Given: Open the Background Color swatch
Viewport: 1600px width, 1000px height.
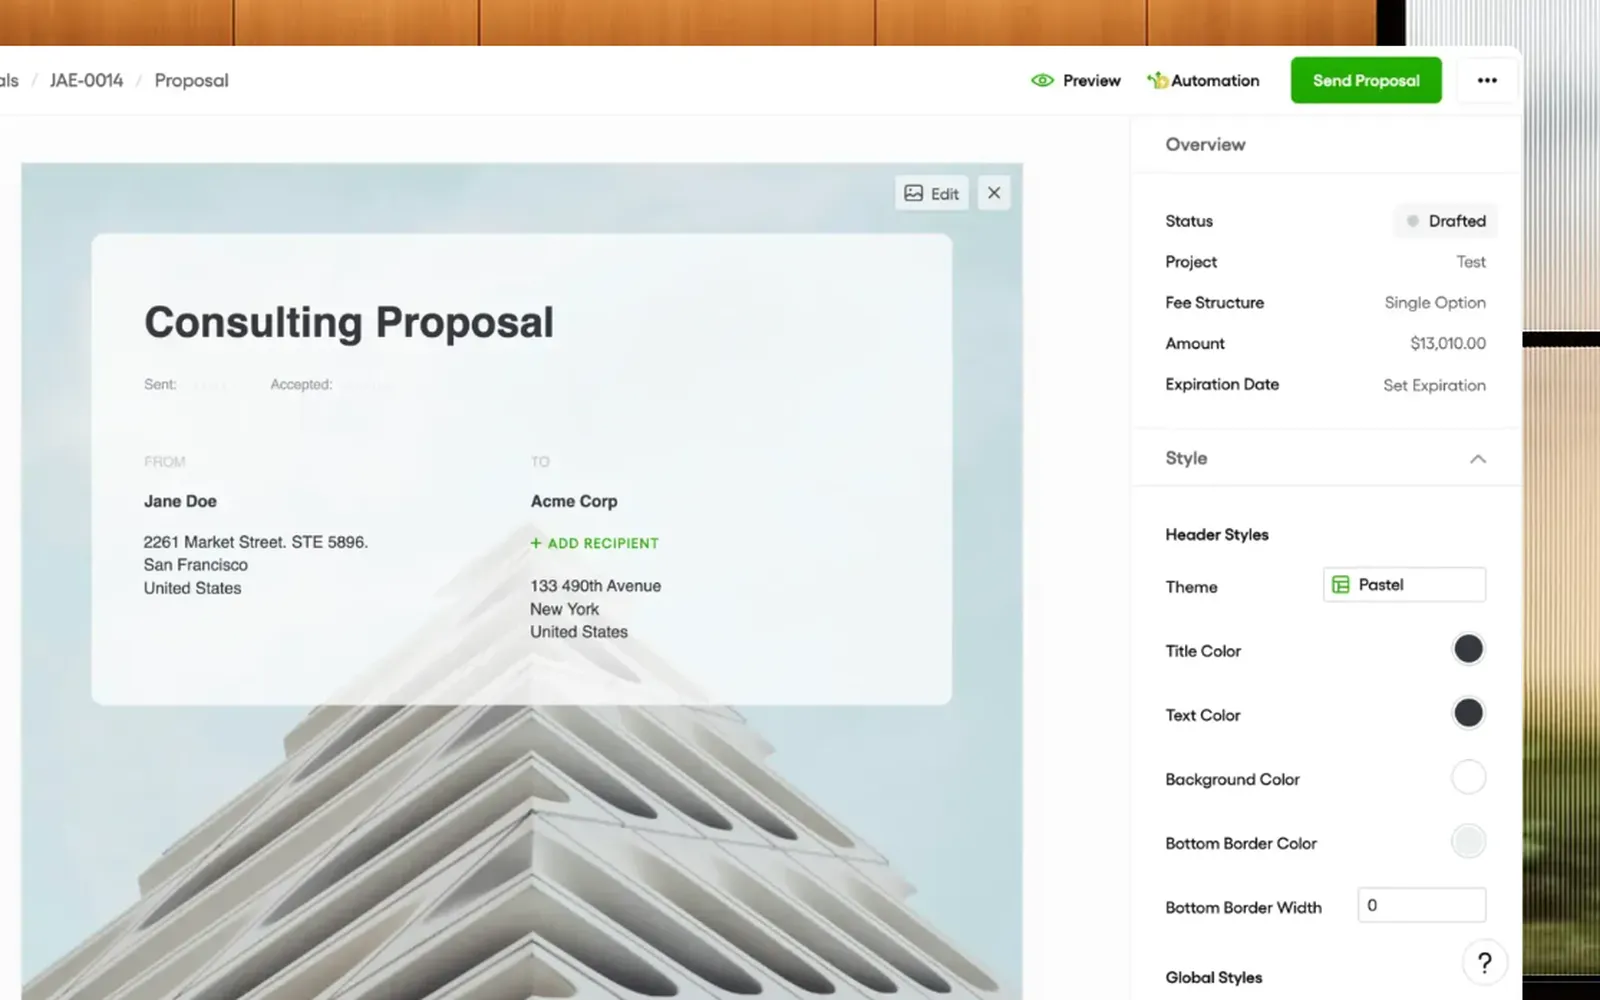Looking at the screenshot, I should click(1468, 777).
